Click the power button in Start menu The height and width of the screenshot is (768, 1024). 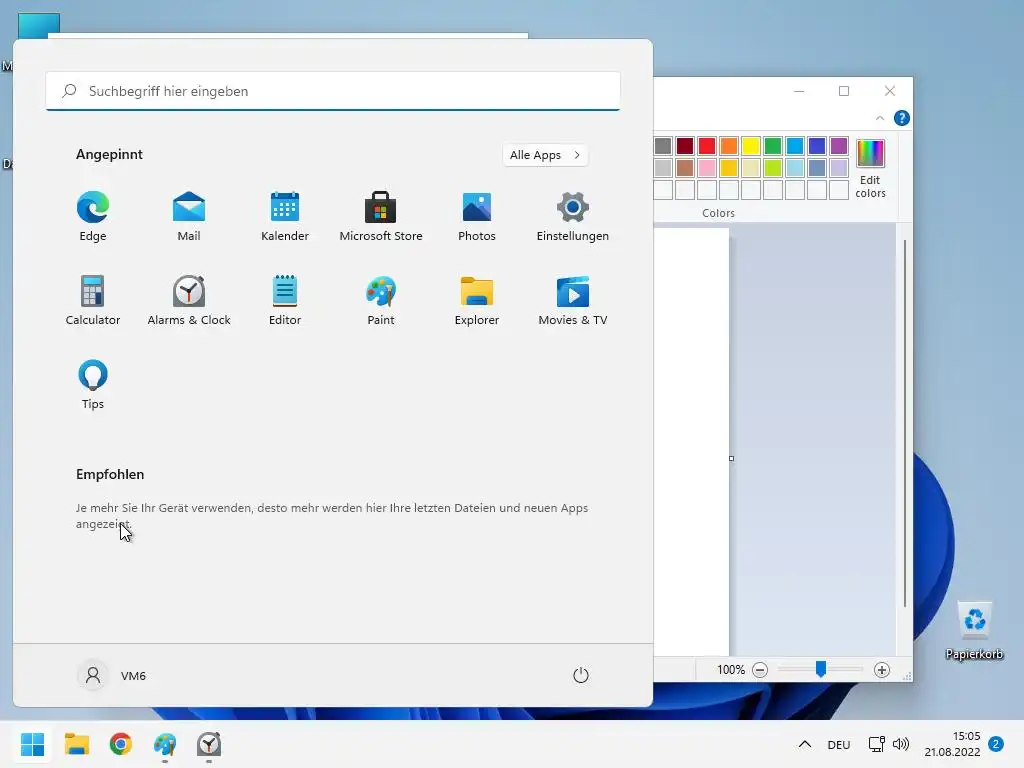point(581,675)
